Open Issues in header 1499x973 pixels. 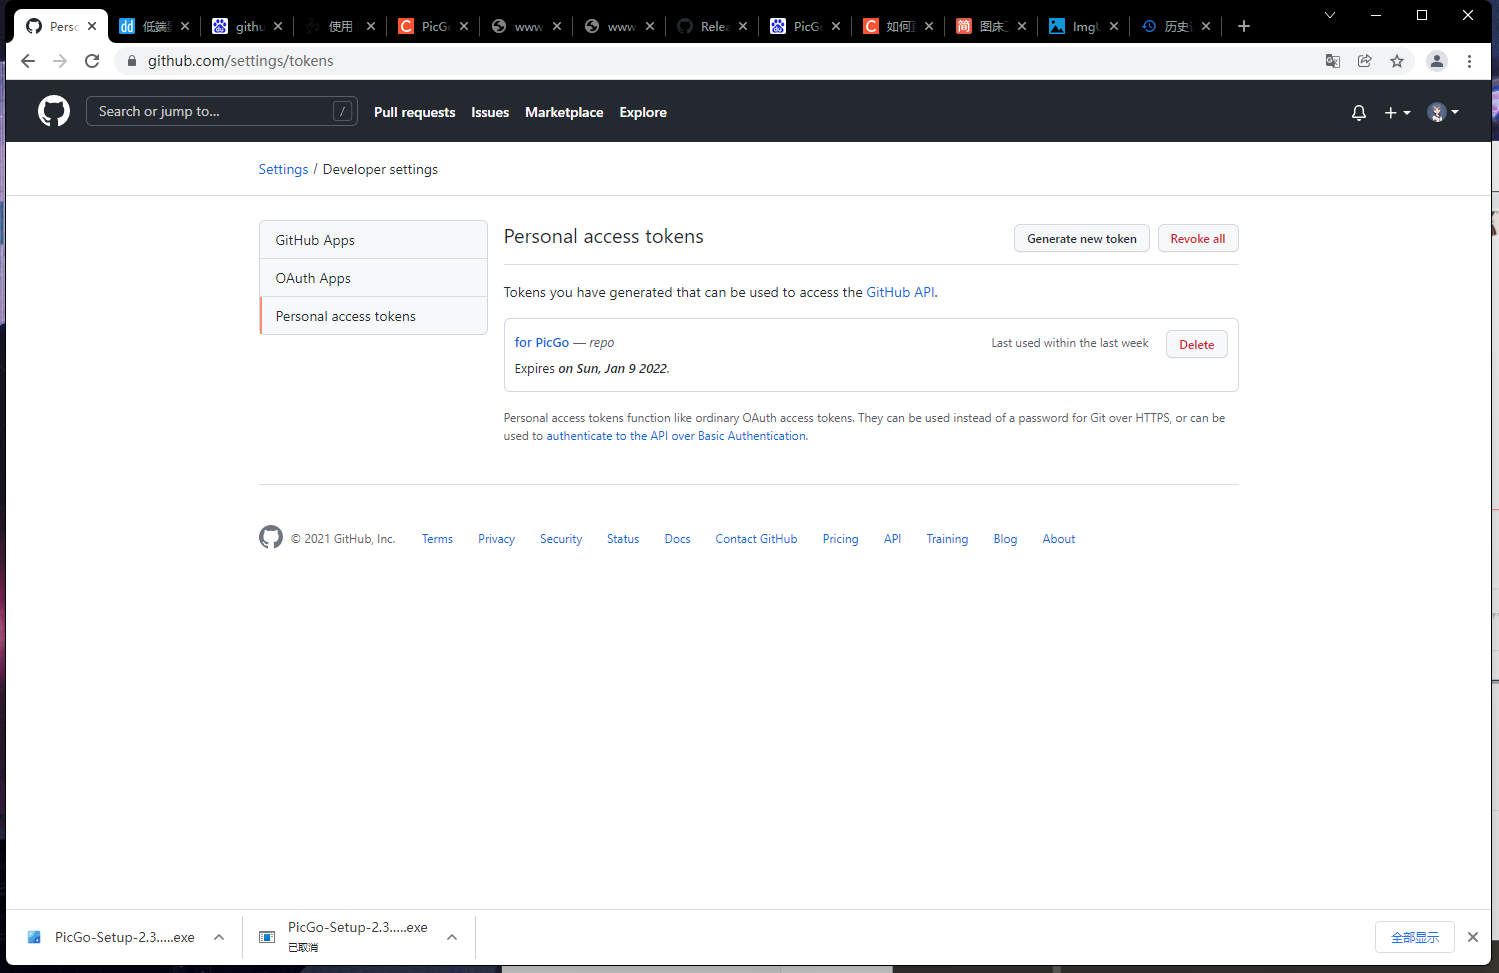490,112
